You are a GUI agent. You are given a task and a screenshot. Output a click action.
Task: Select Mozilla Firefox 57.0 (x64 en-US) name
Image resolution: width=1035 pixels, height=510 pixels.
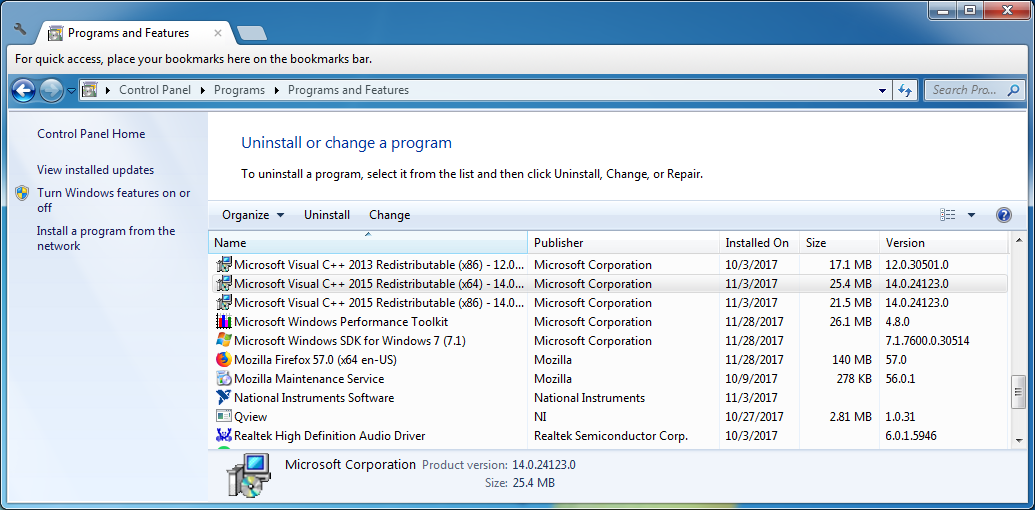[x=315, y=360]
